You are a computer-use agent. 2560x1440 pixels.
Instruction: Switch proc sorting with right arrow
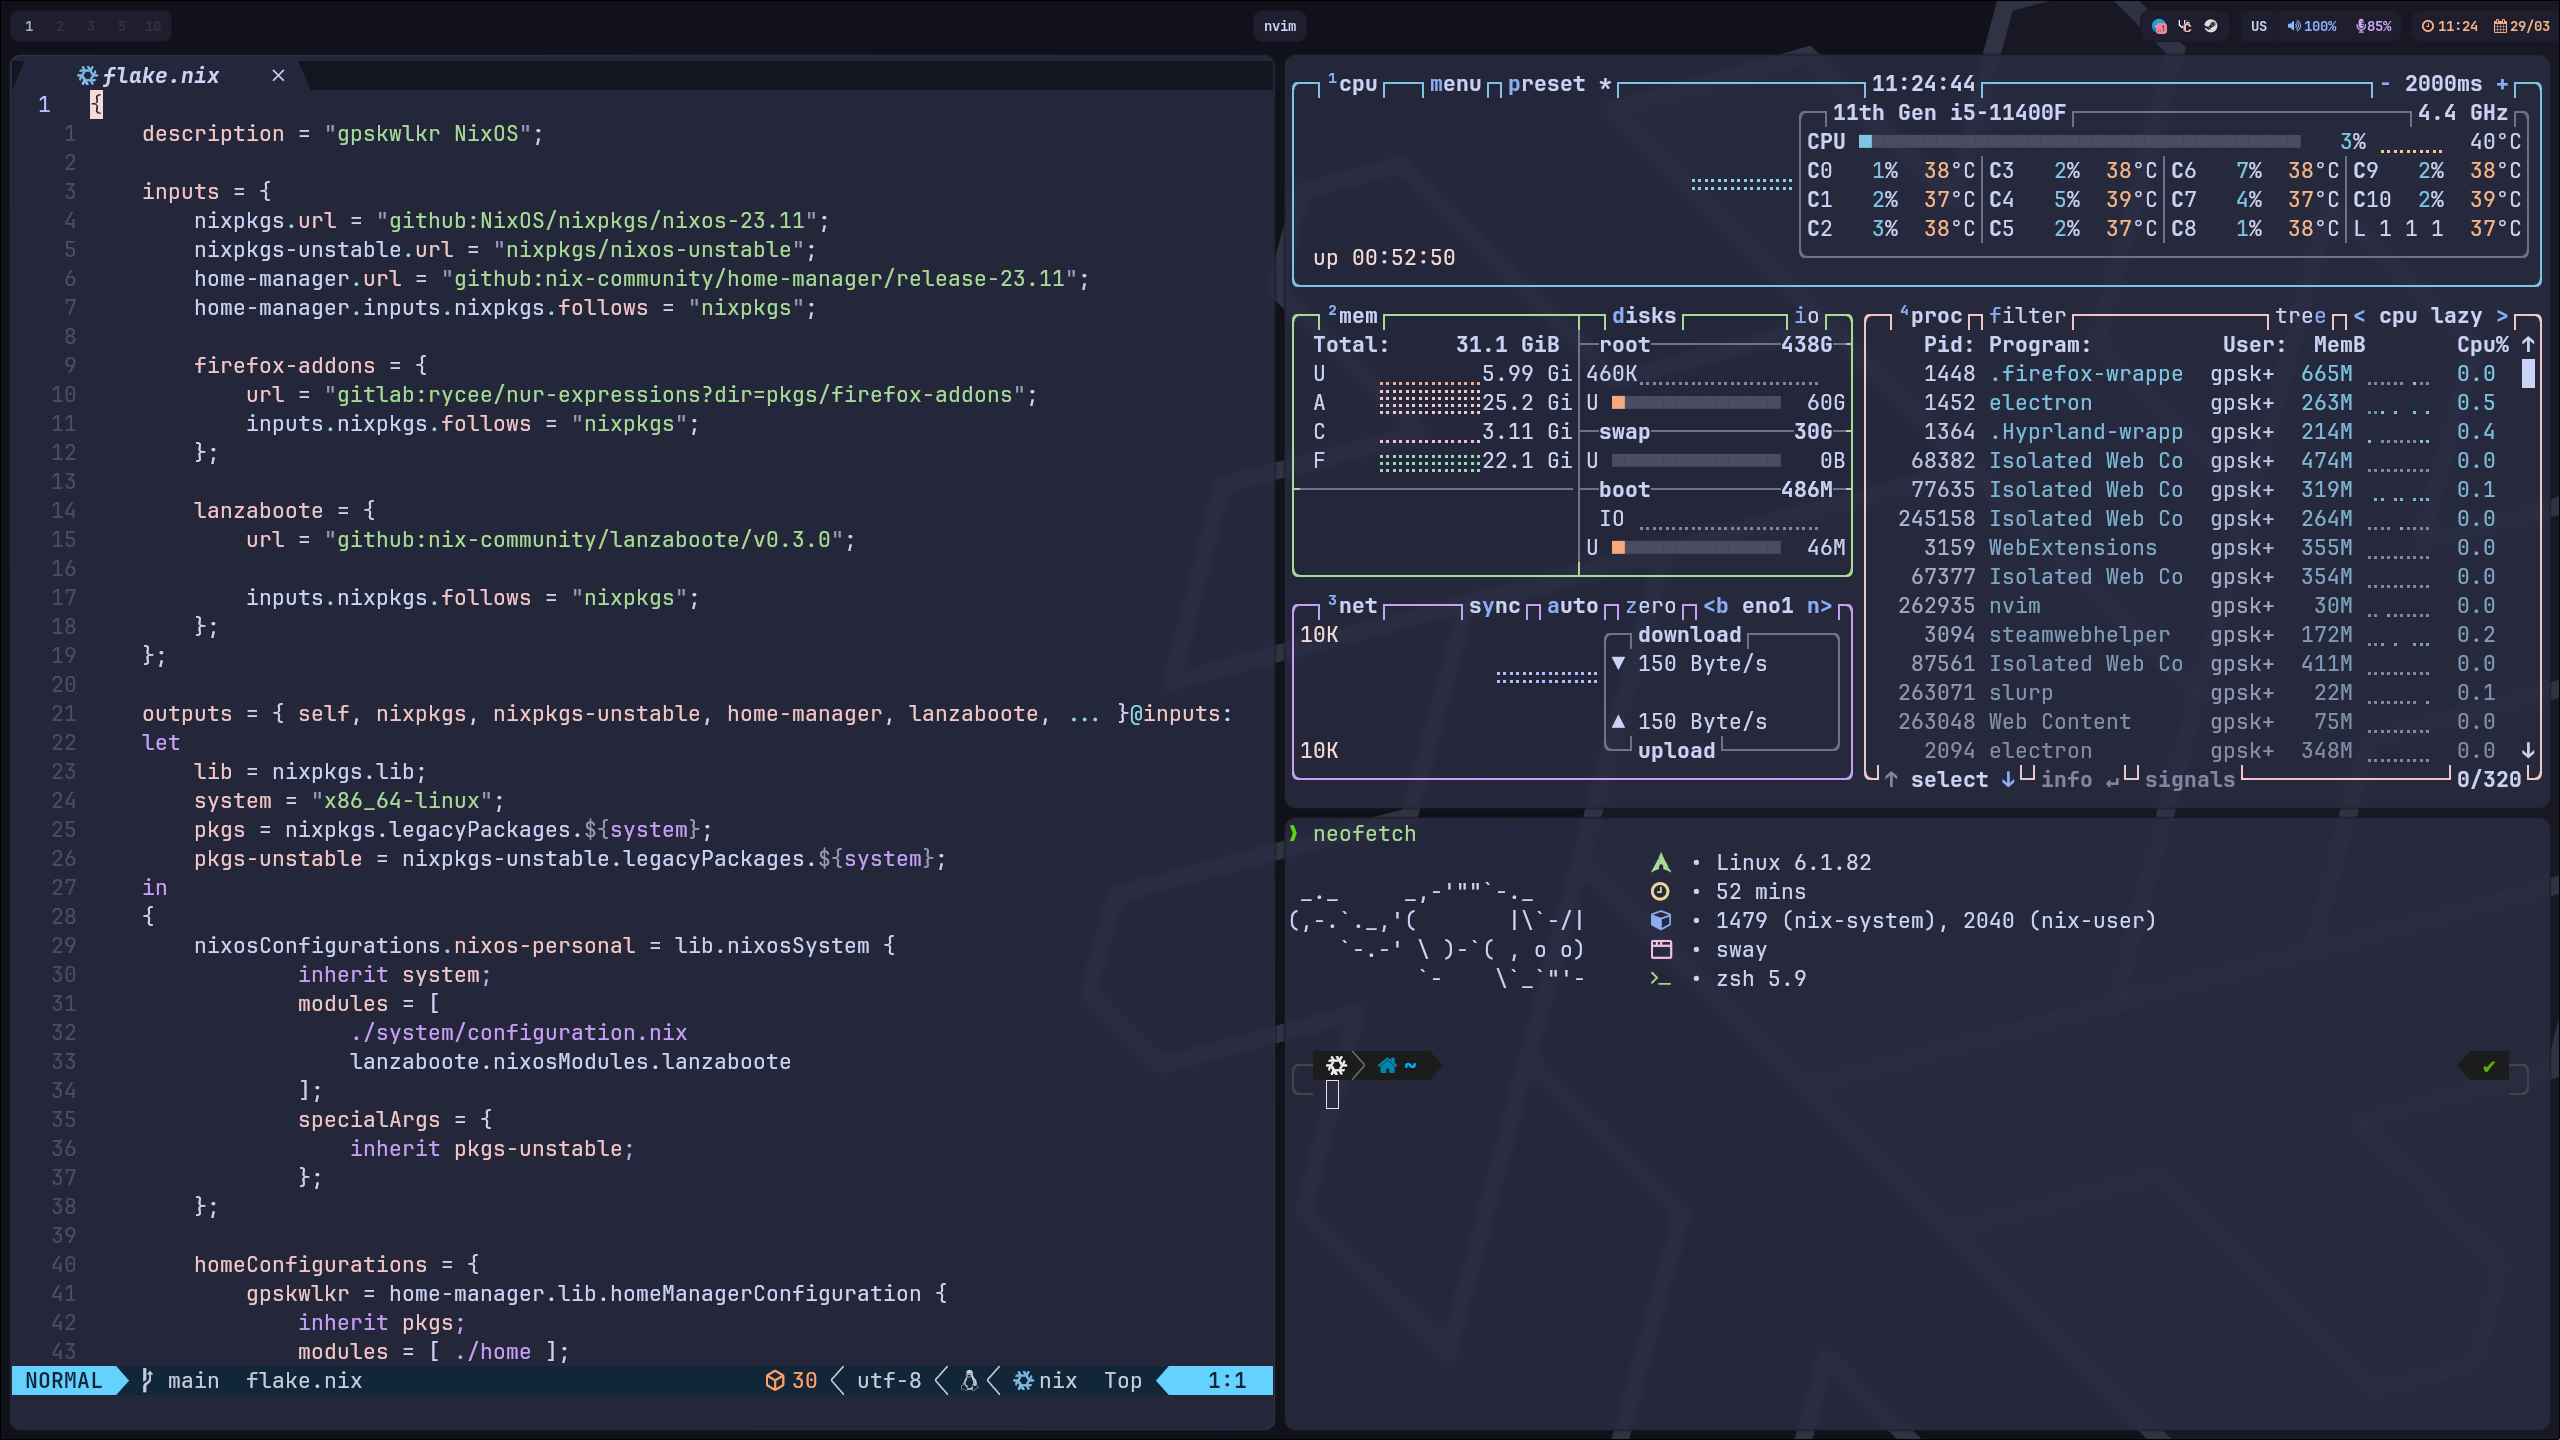click(2502, 316)
